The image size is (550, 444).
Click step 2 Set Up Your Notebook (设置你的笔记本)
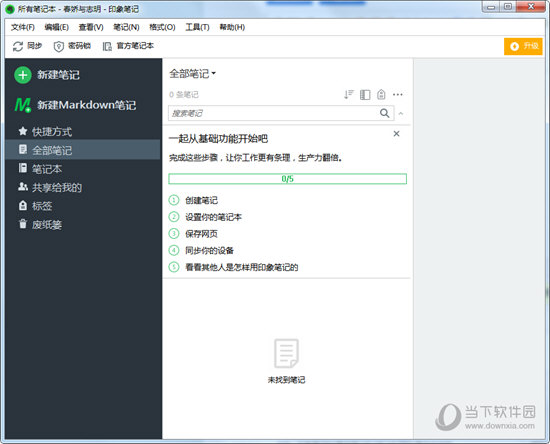point(205,217)
